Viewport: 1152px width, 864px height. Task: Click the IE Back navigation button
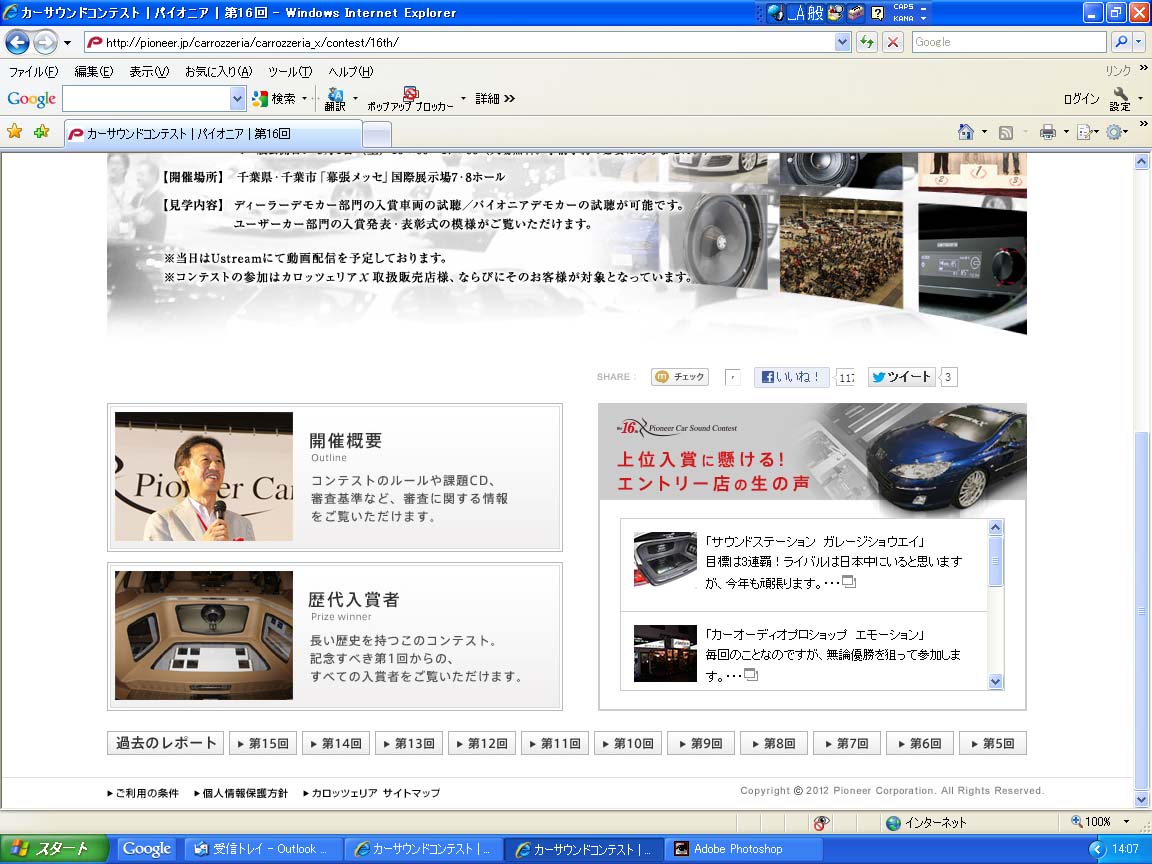(x=17, y=42)
